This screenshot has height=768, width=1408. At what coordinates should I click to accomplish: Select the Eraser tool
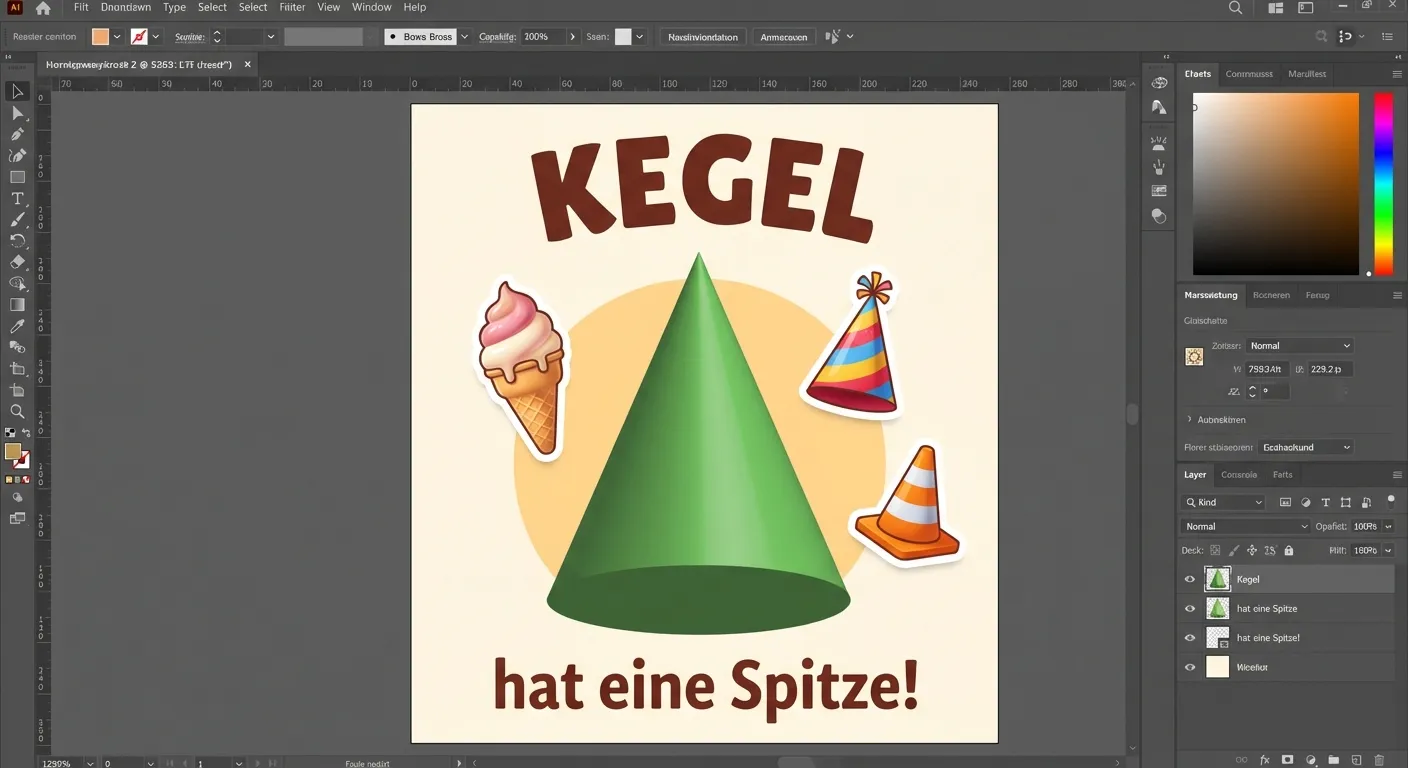pyautogui.click(x=16, y=262)
